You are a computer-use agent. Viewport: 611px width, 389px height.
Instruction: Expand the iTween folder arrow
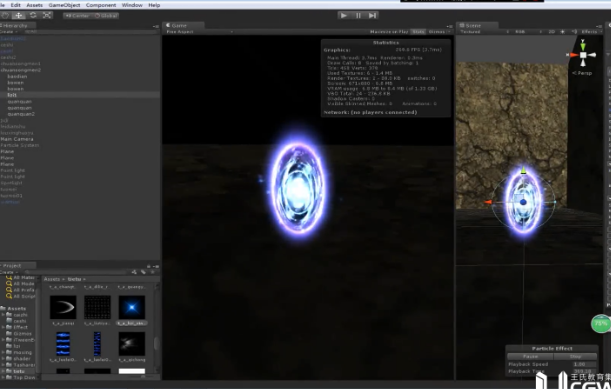point(3,339)
